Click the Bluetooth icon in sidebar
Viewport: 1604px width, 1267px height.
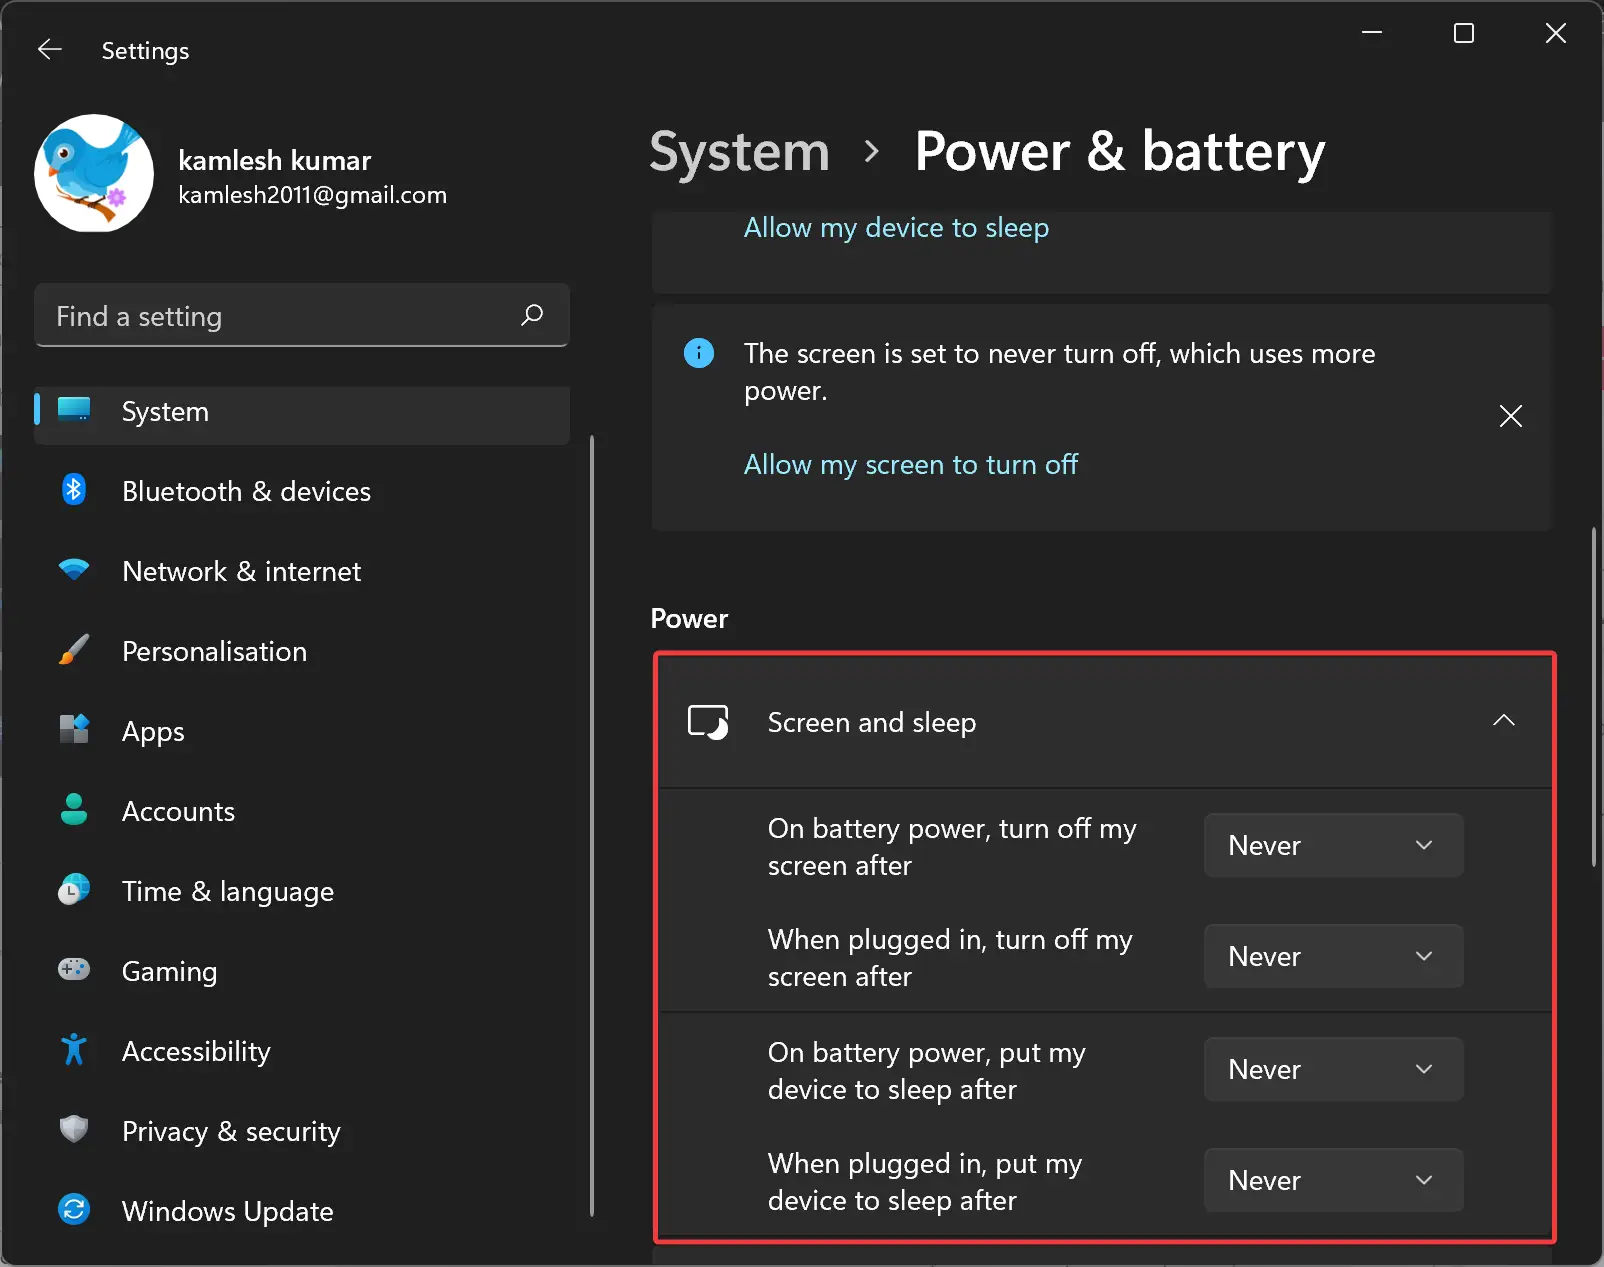74,490
